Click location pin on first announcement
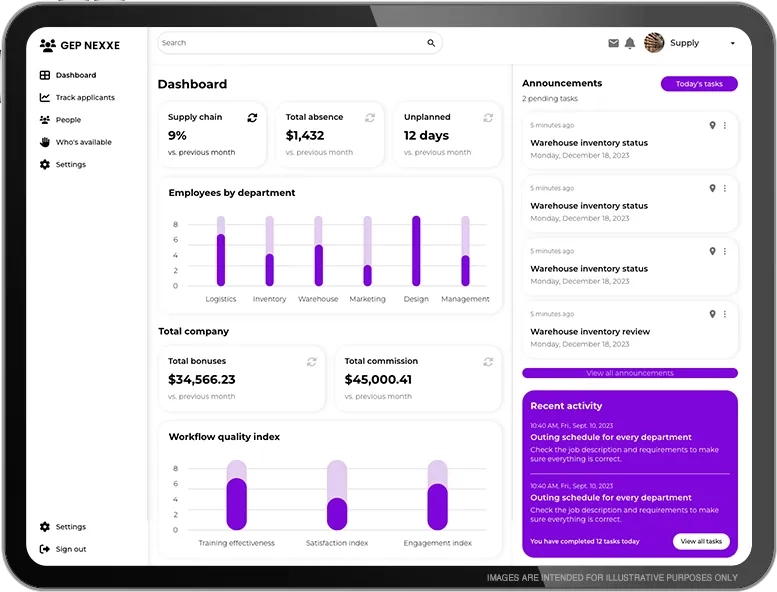 [x=712, y=125]
